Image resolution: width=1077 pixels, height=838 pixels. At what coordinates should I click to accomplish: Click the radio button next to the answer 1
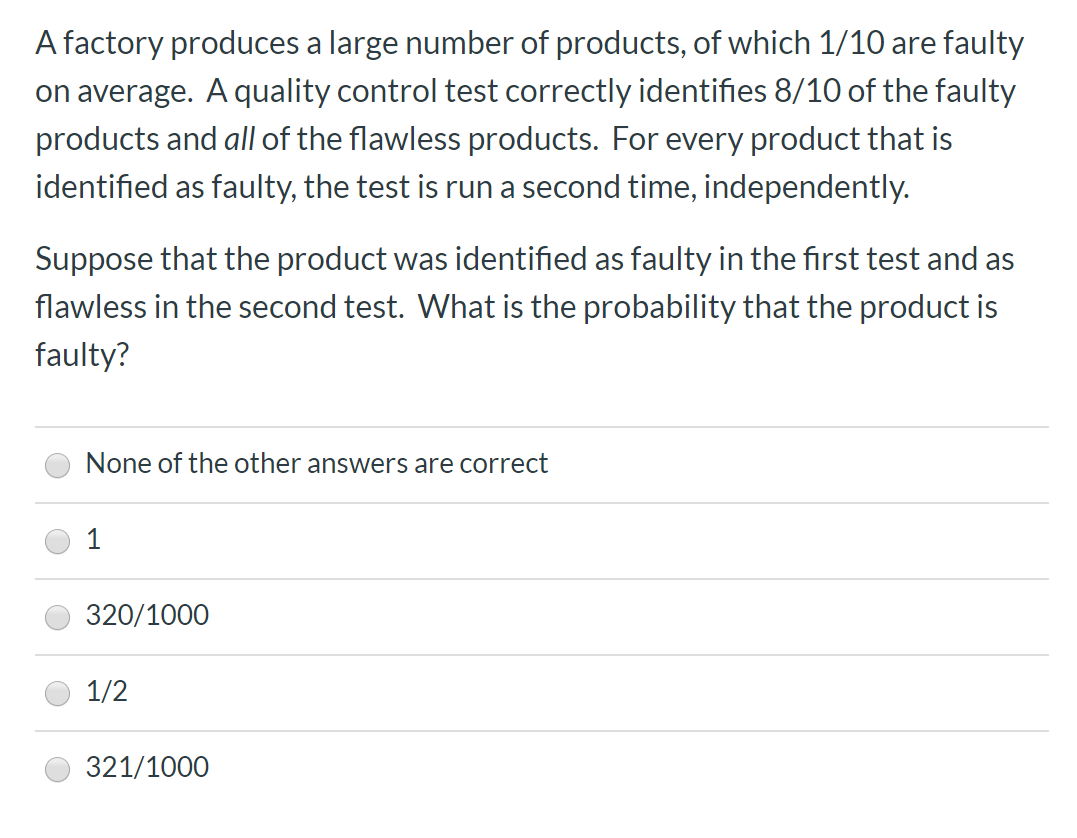point(57,541)
